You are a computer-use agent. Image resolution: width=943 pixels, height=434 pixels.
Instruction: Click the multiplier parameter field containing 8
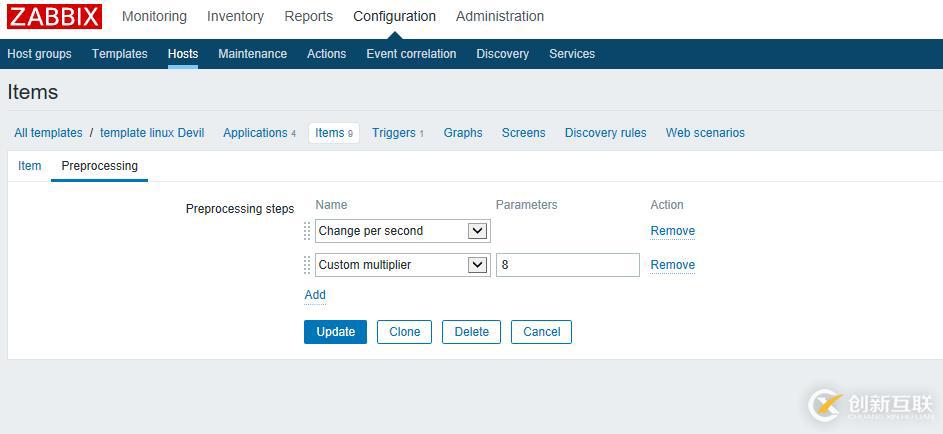[x=567, y=265]
